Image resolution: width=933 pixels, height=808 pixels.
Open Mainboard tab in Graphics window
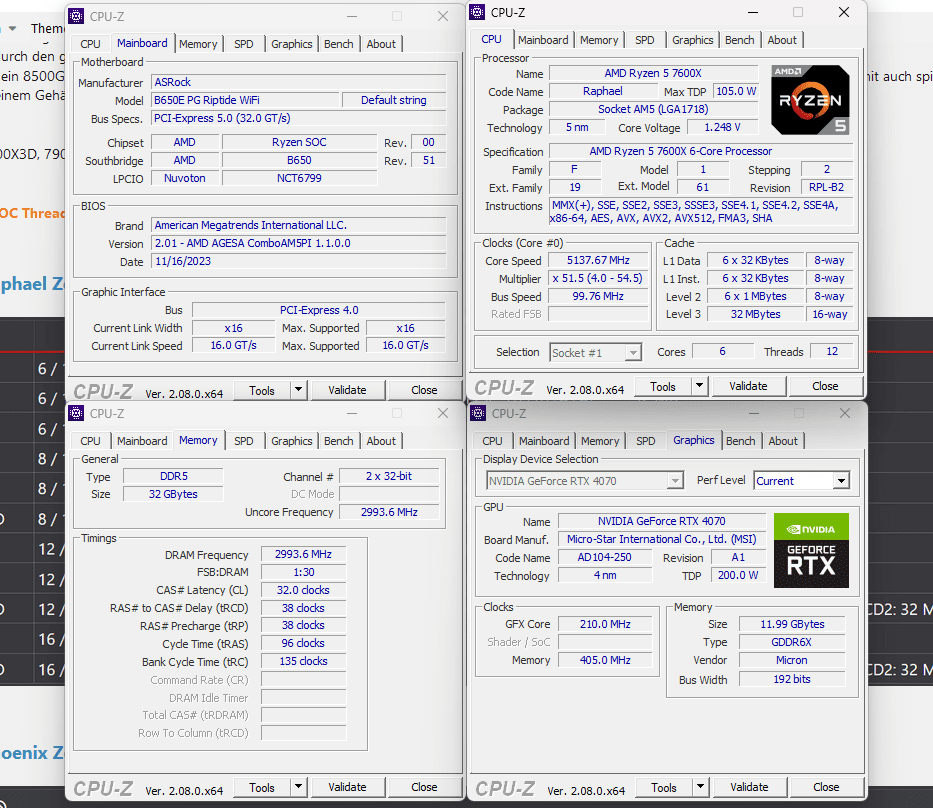(544, 441)
